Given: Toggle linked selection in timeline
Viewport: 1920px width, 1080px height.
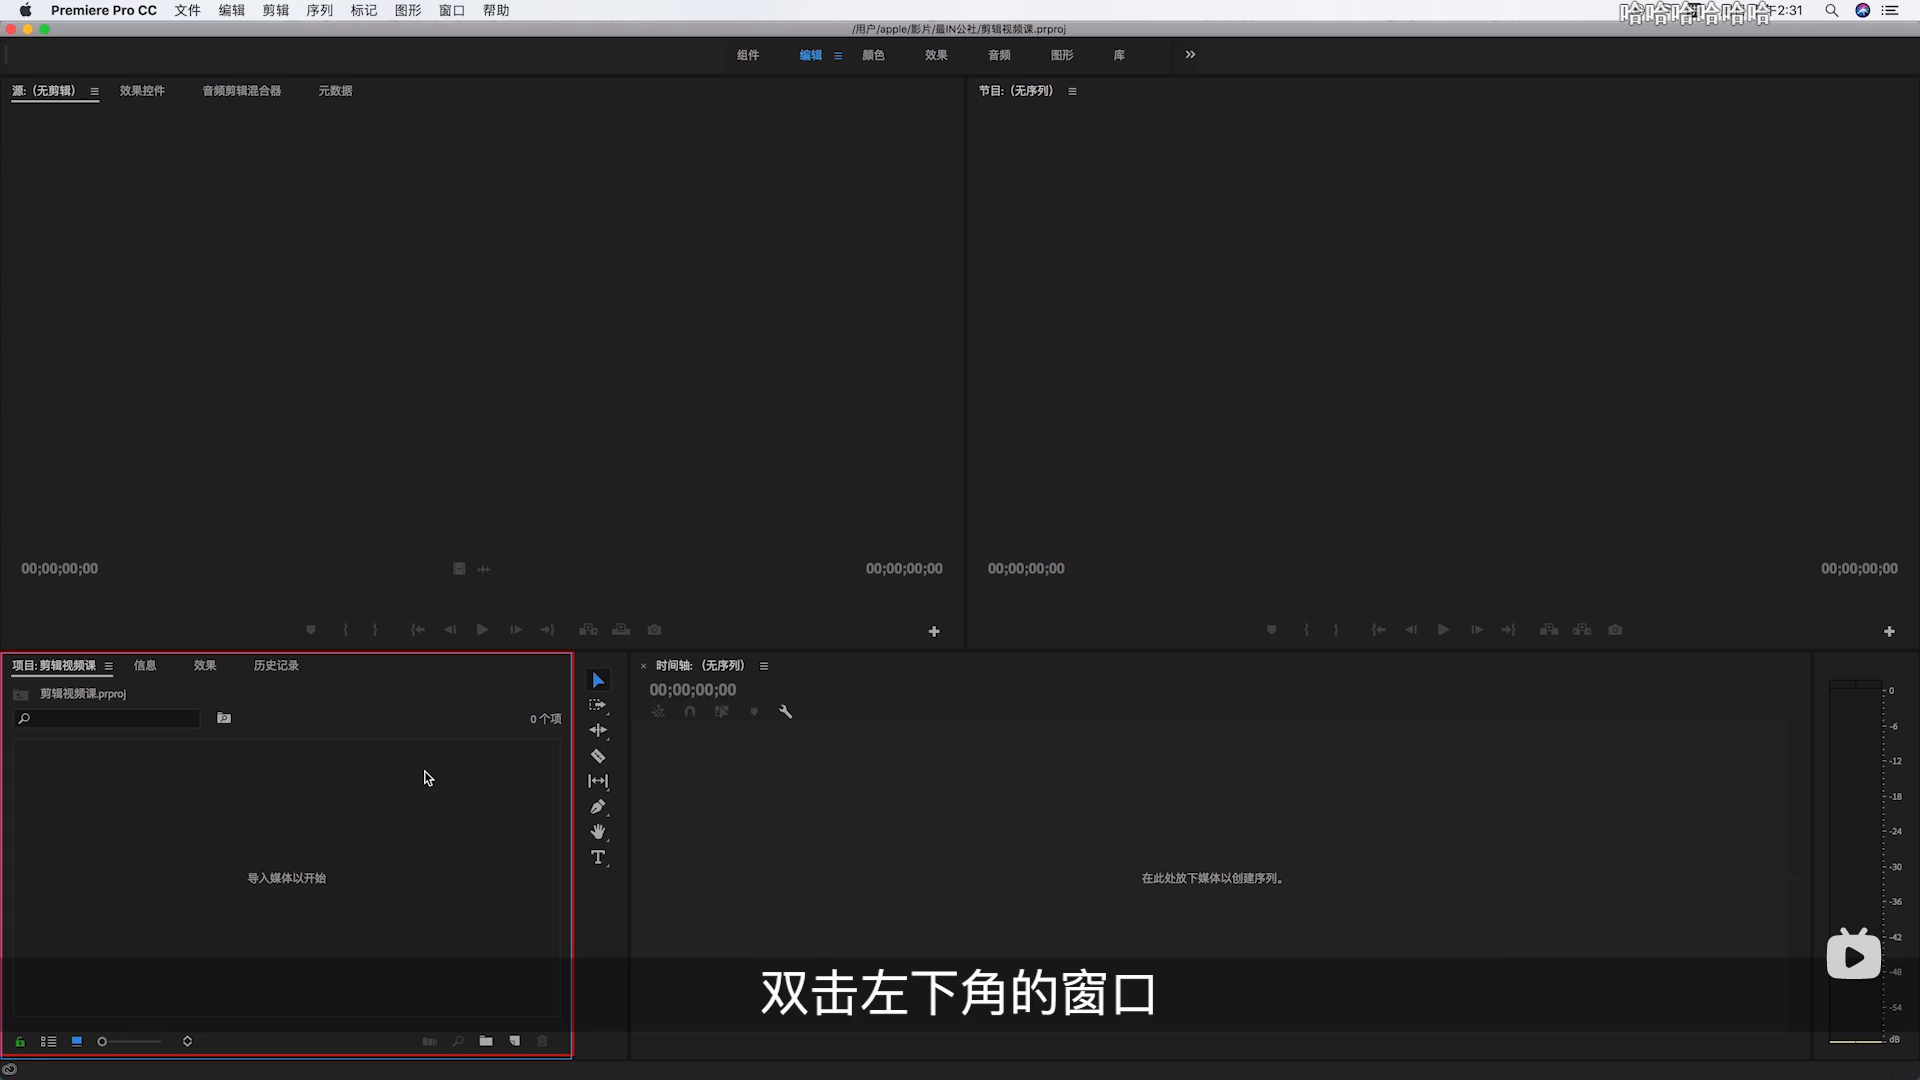Looking at the screenshot, I should [x=722, y=712].
